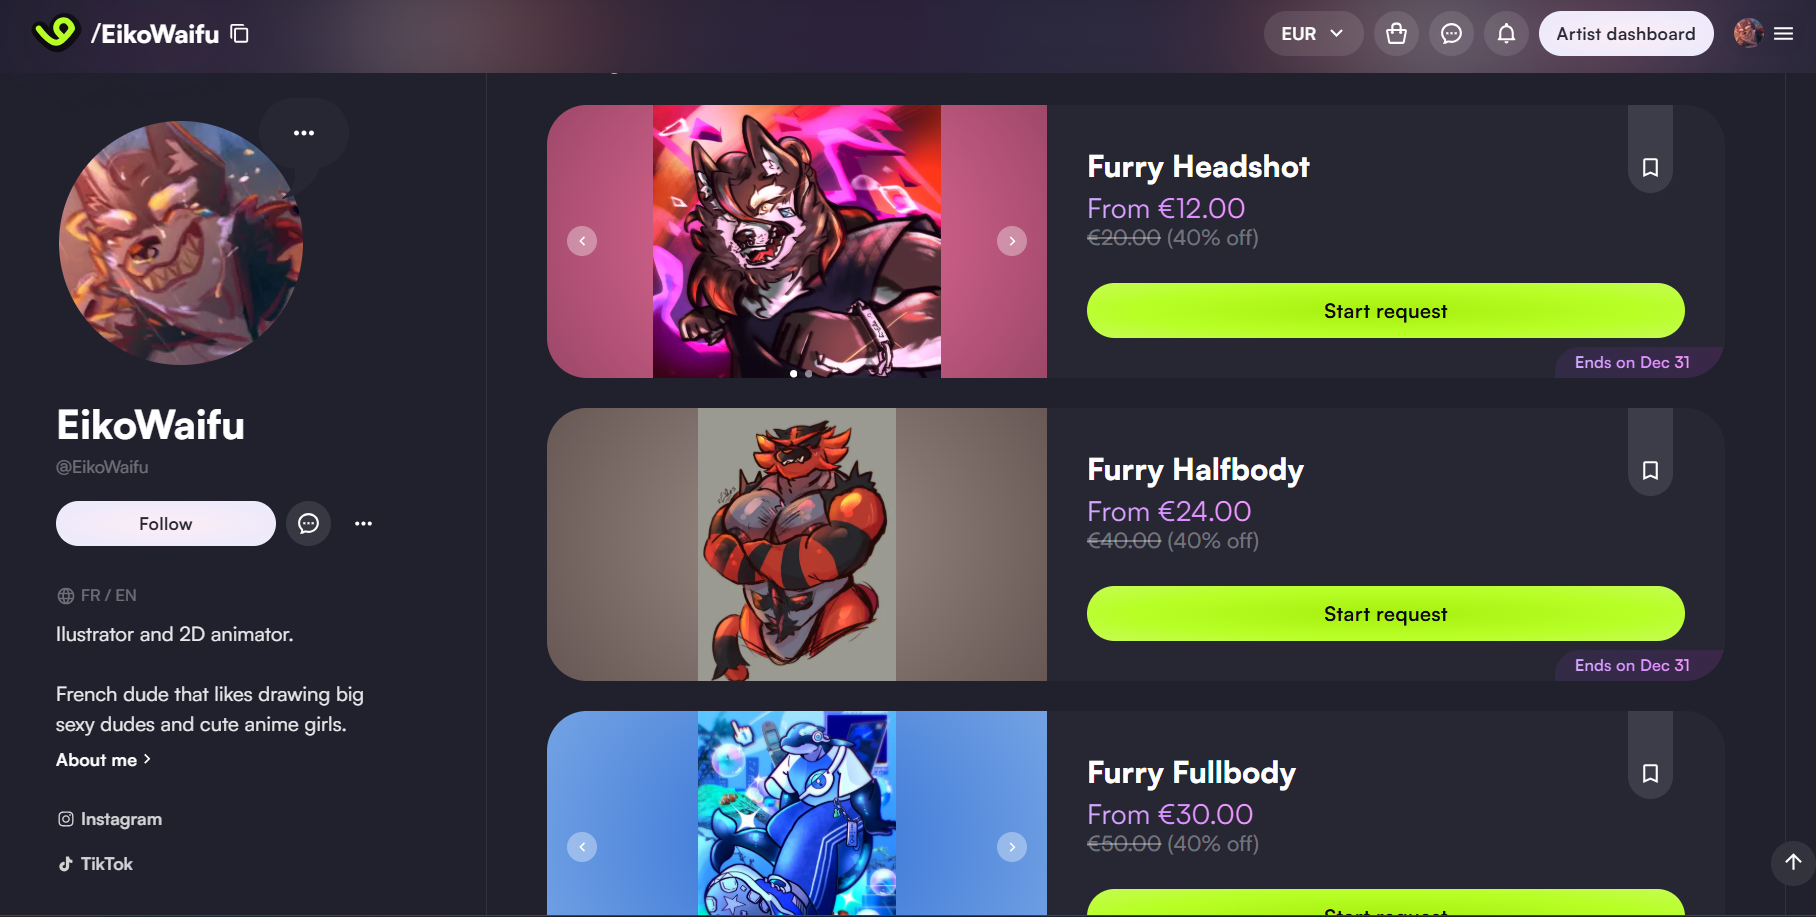This screenshot has width=1816, height=917.
Task: Expand the About me section
Action: point(103,760)
